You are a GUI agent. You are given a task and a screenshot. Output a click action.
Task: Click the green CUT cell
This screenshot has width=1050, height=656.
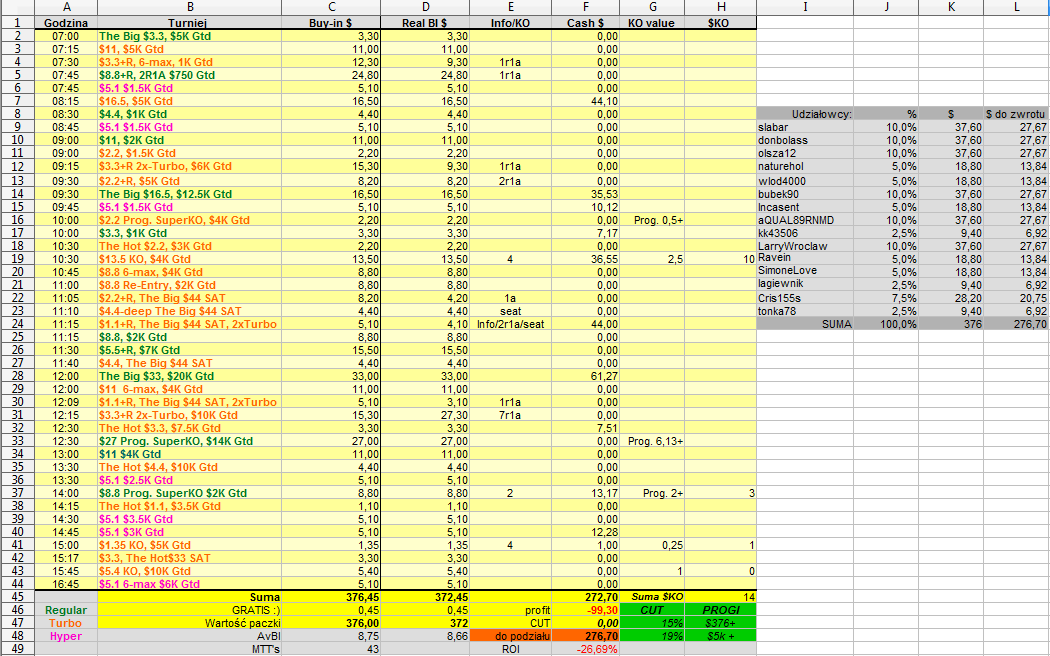point(652,610)
